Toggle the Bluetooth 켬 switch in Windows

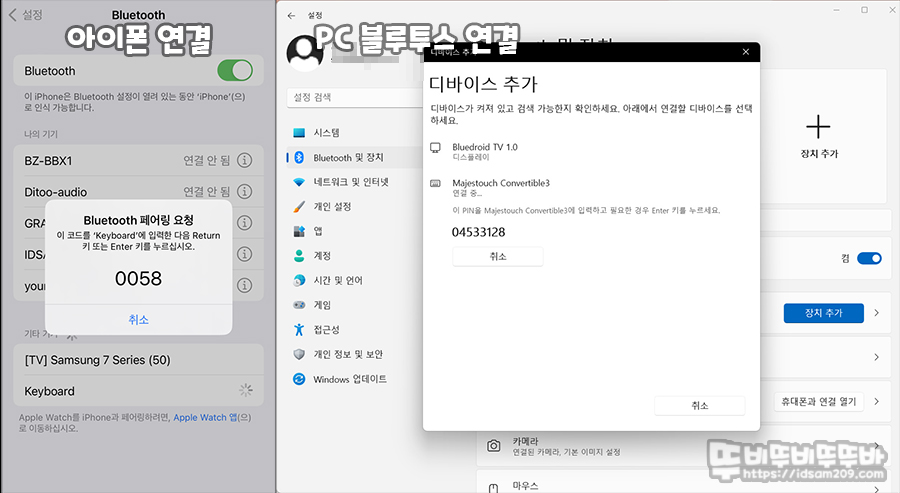click(x=869, y=258)
